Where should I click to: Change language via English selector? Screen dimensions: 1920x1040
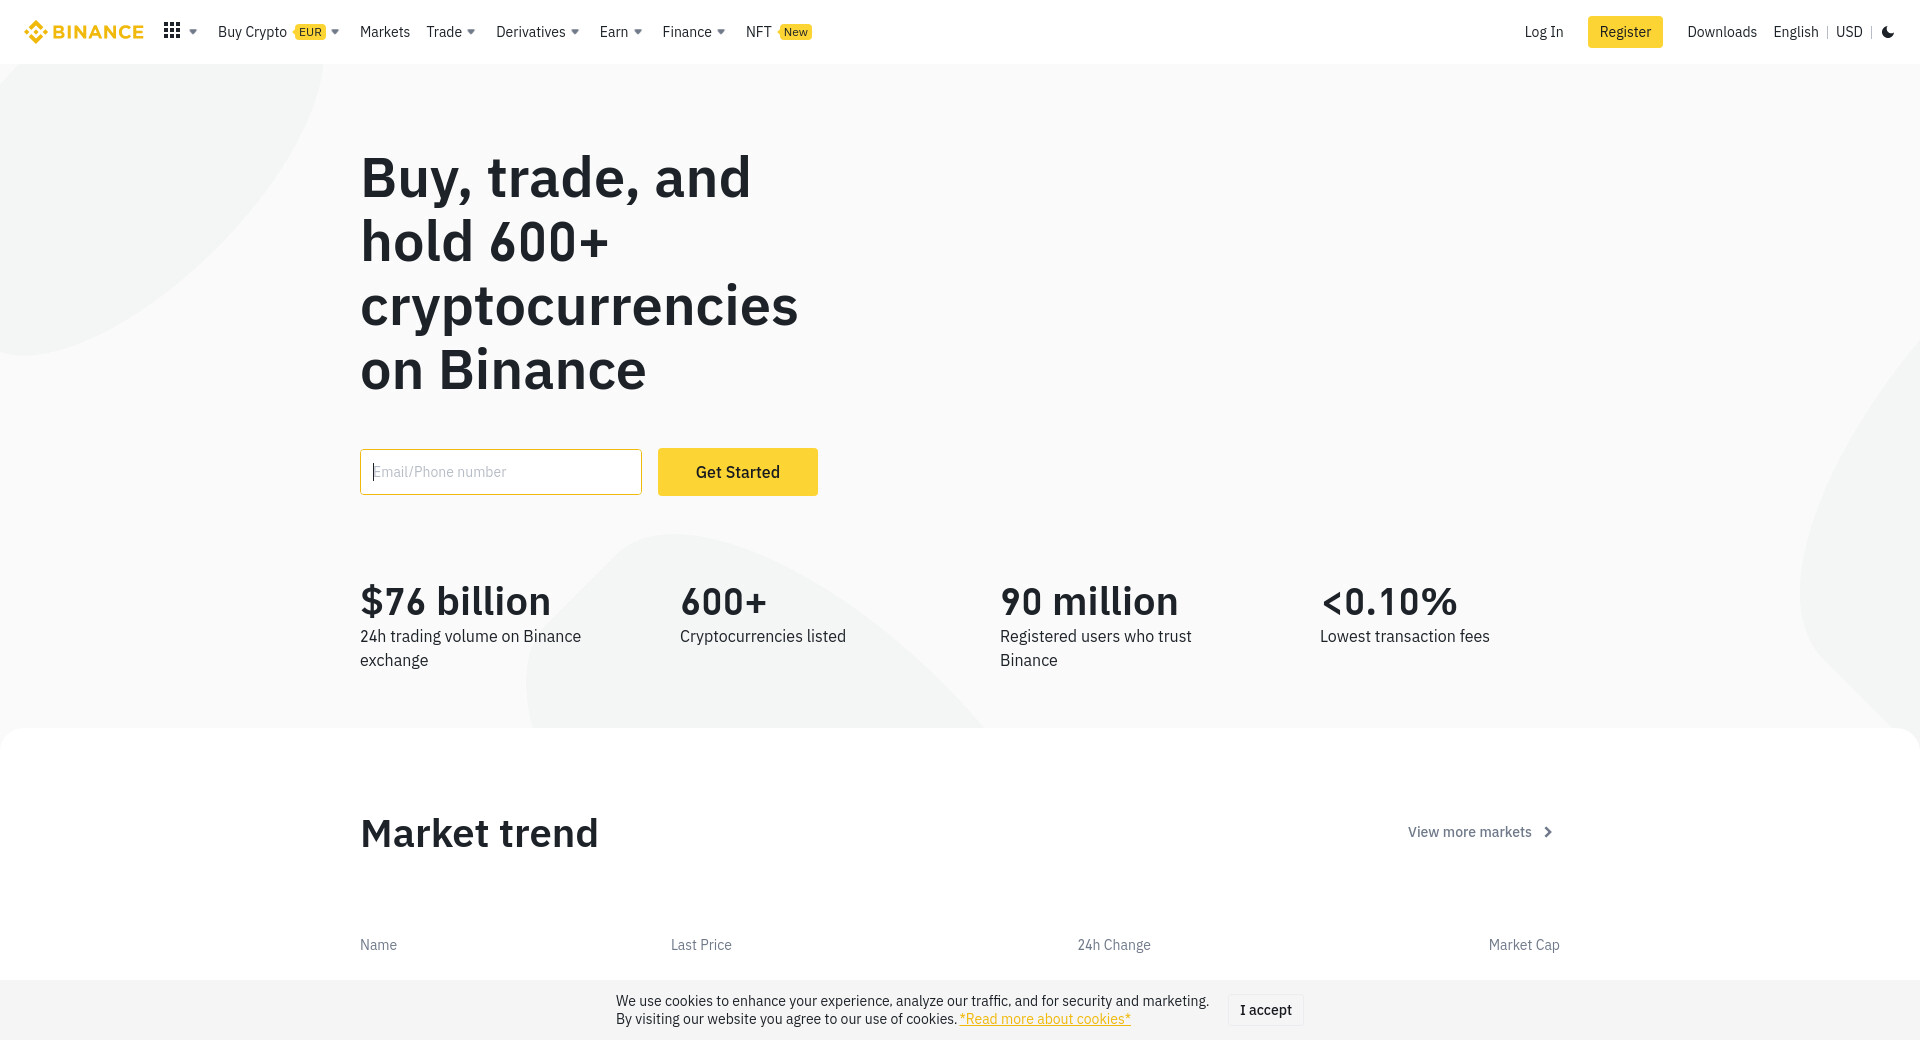click(x=1796, y=32)
